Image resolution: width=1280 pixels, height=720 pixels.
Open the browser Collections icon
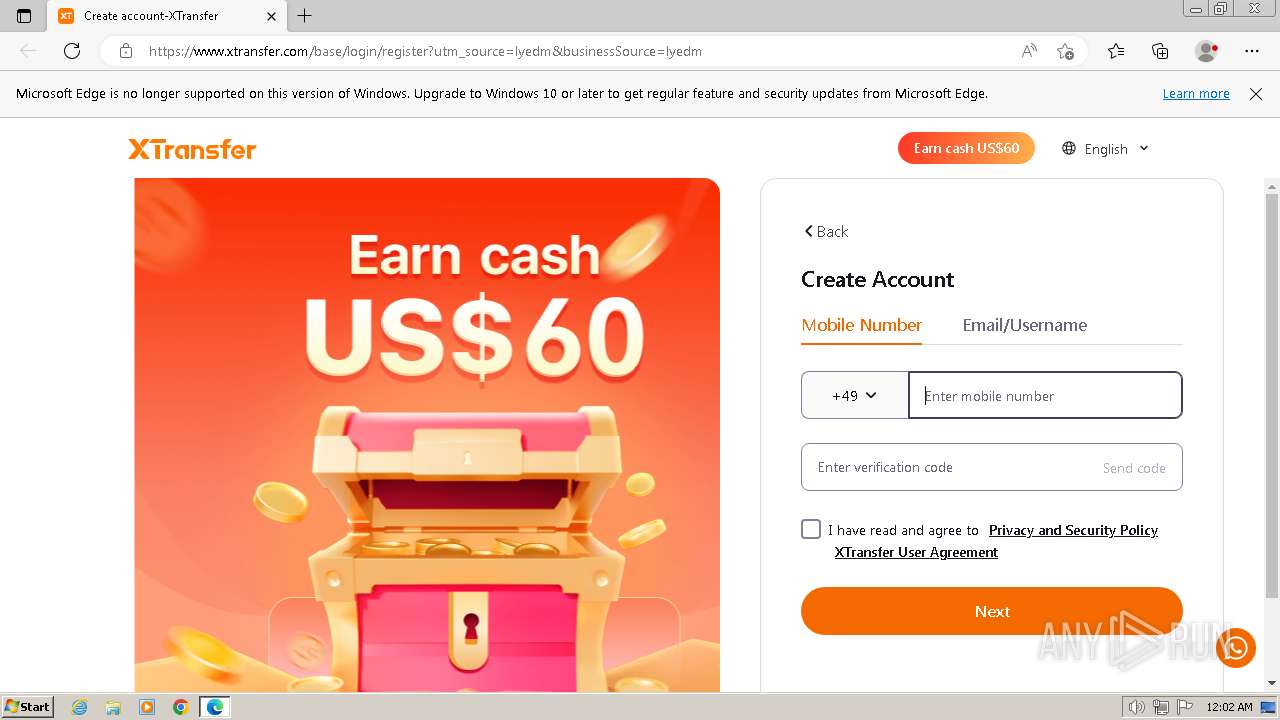tap(1160, 51)
